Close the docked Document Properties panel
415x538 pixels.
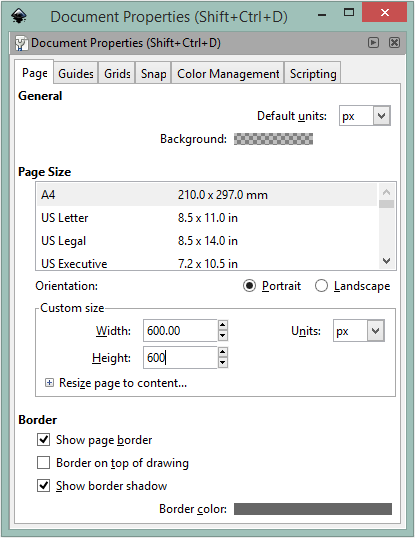tap(394, 43)
